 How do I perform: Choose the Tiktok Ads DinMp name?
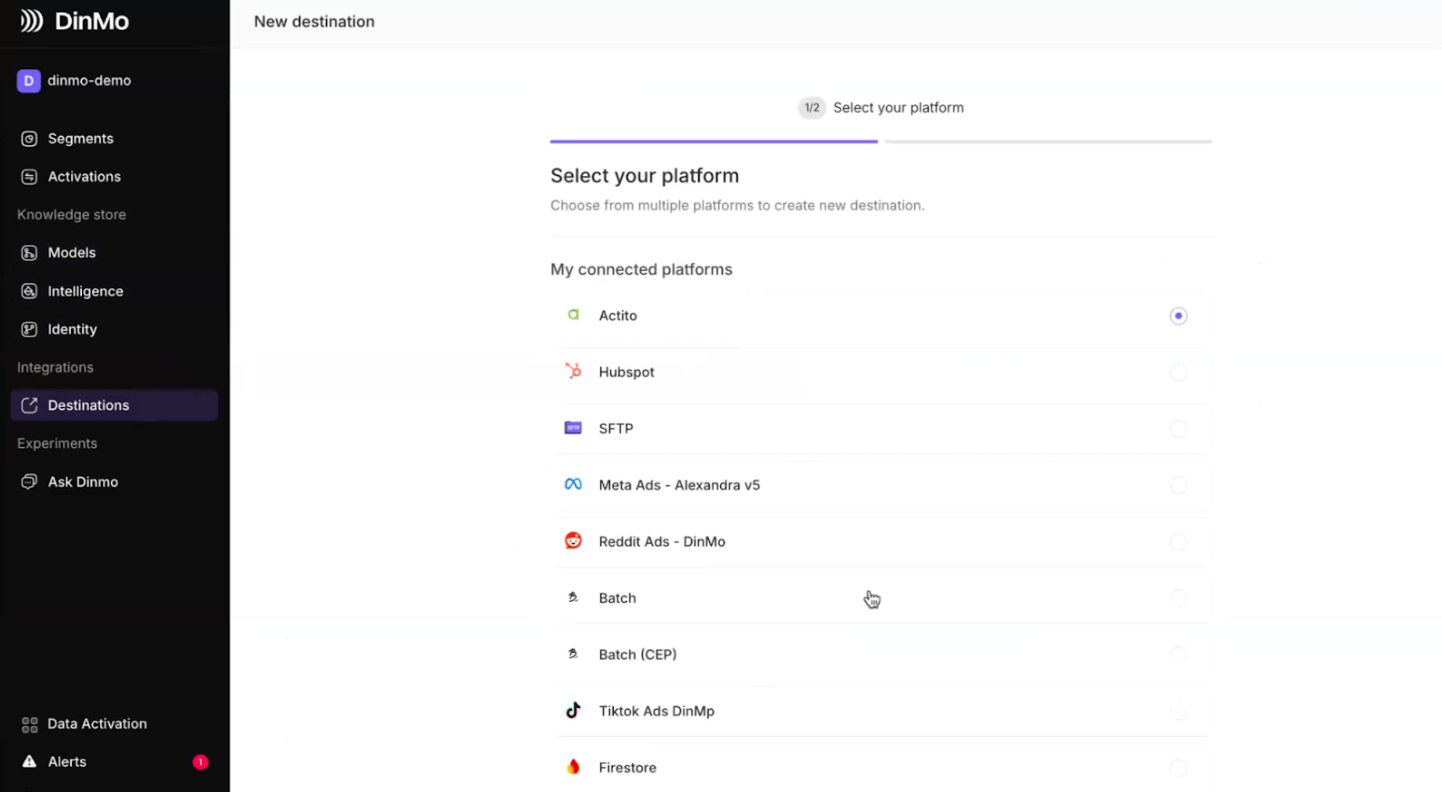coord(657,712)
